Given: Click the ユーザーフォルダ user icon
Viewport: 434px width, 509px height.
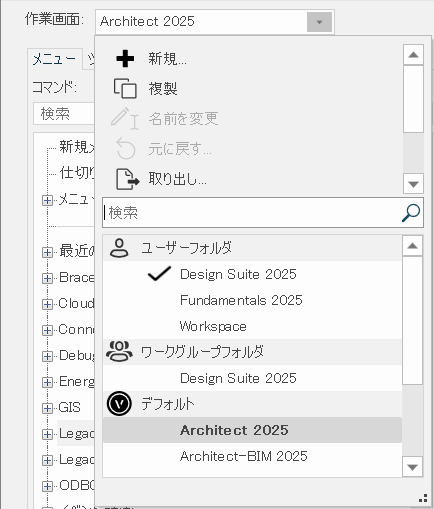Looking at the screenshot, I should click(119, 248).
